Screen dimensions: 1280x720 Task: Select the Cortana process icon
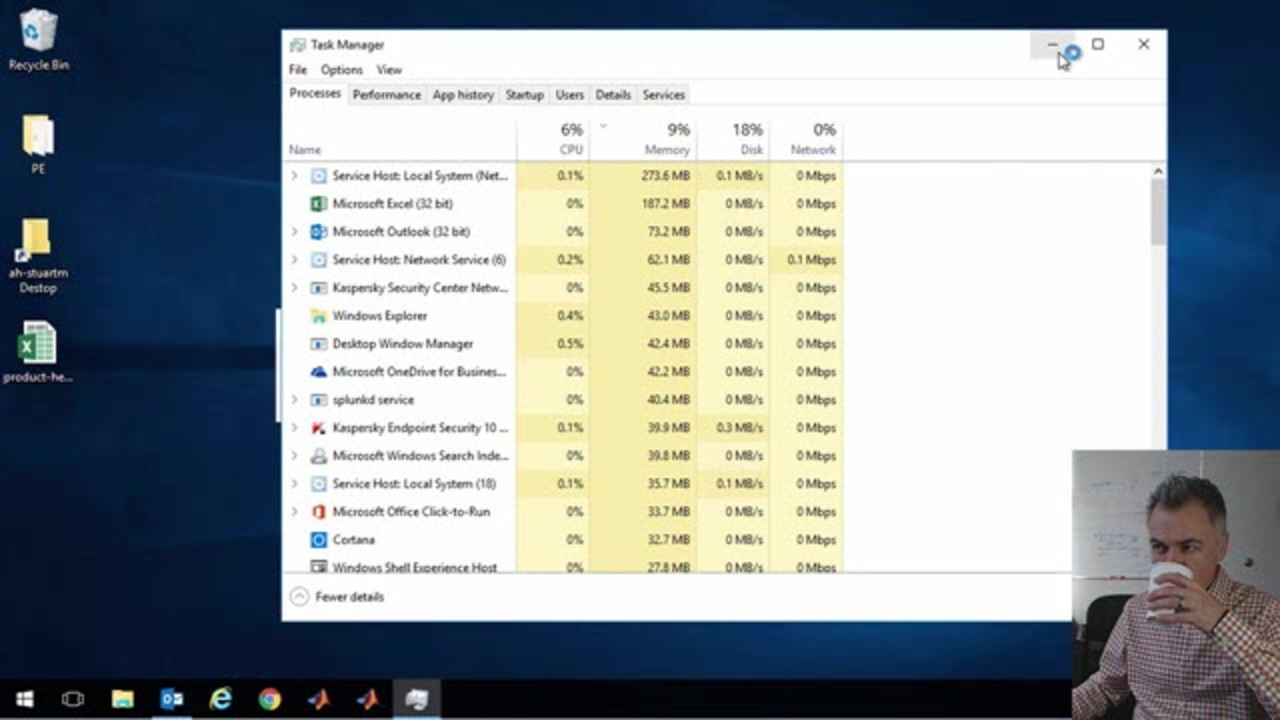click(318, 540)
